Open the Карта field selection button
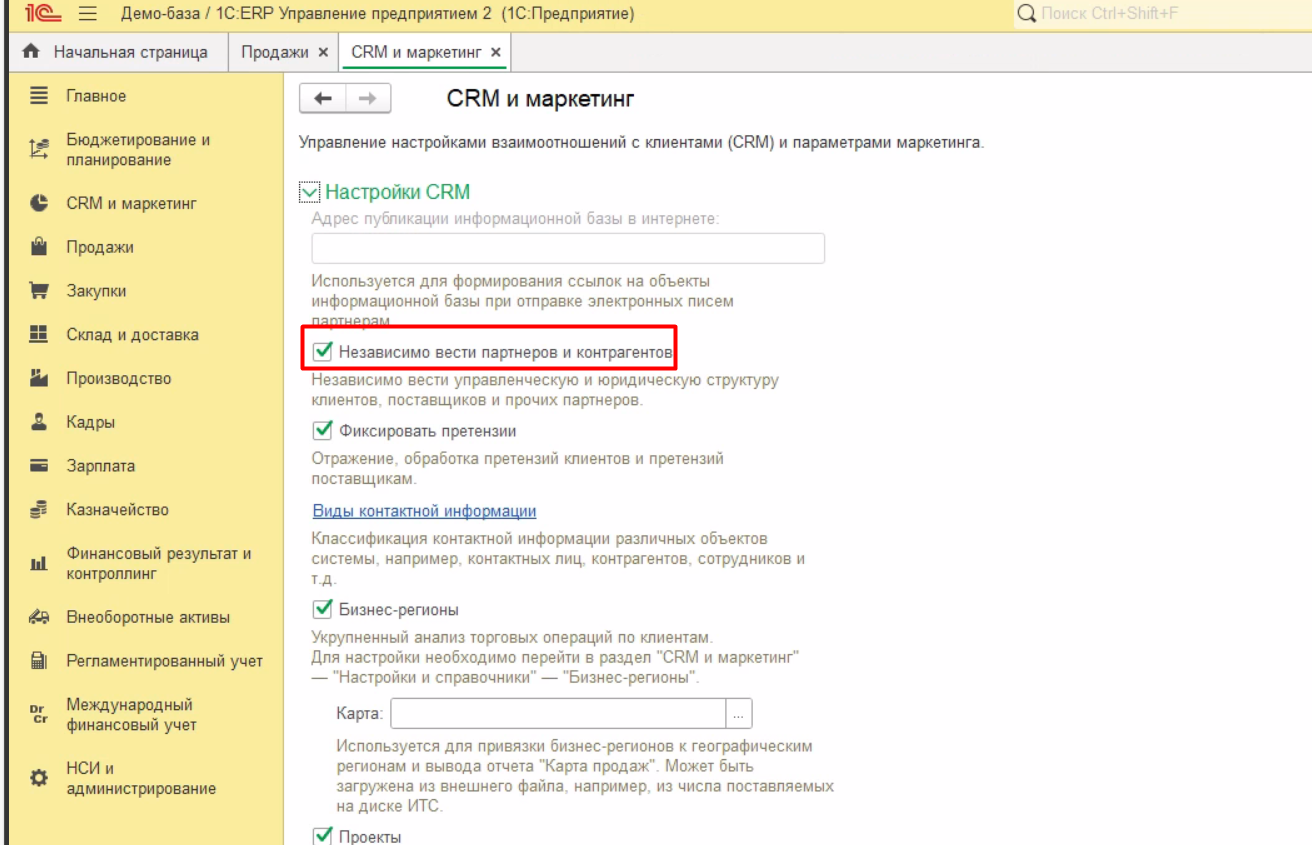Screen dimensions: 1312x845 (x=739, y=714)
